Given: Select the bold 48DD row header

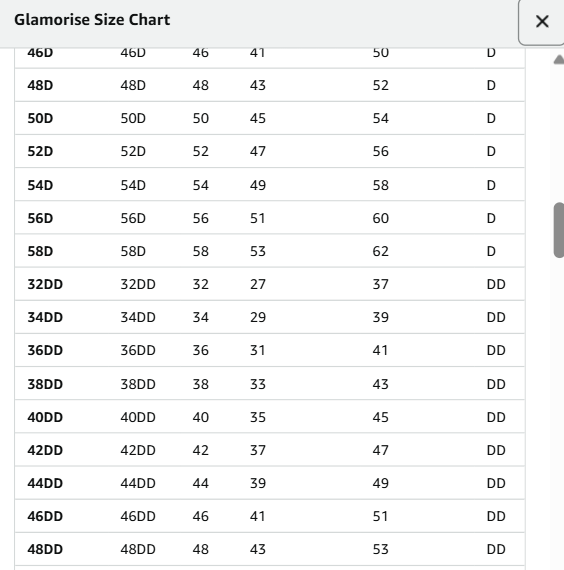Looking at the screenshot, I should click(x=45, y=549).
